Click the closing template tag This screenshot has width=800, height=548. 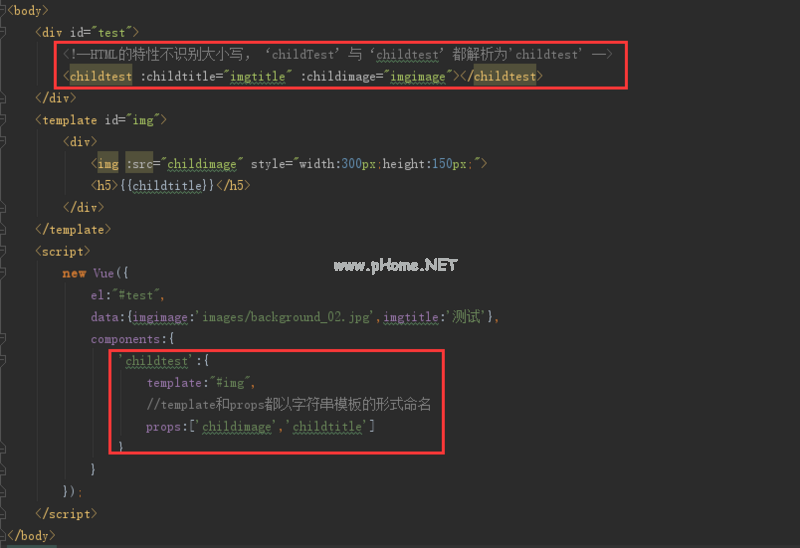73,229
